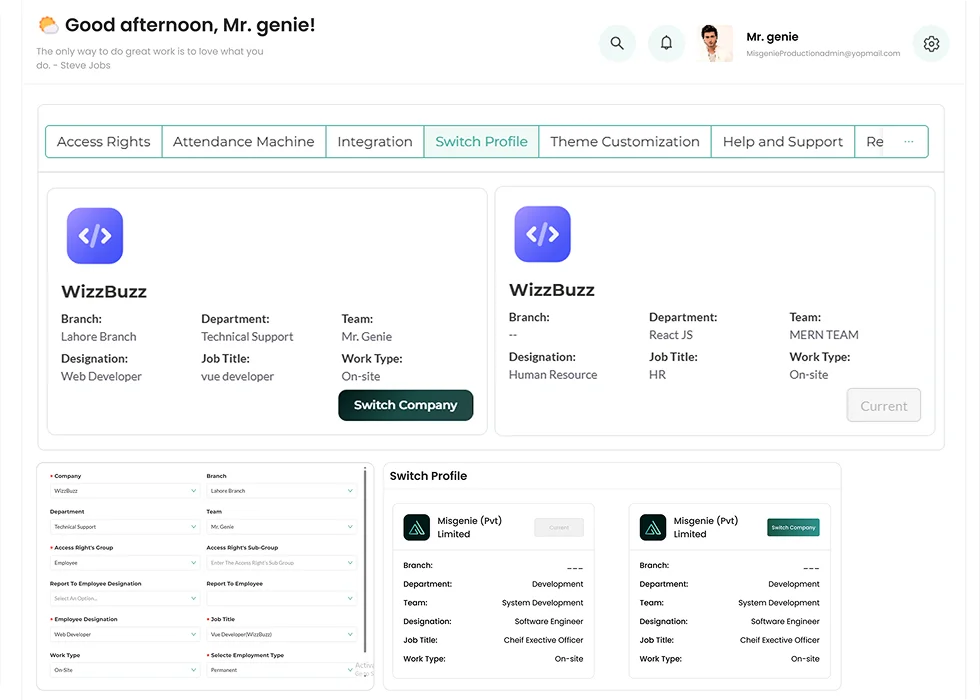The image size is (980, 700).
Task: Click Misgenie logo beside small Switch Company button
Action: click(653, 527)
